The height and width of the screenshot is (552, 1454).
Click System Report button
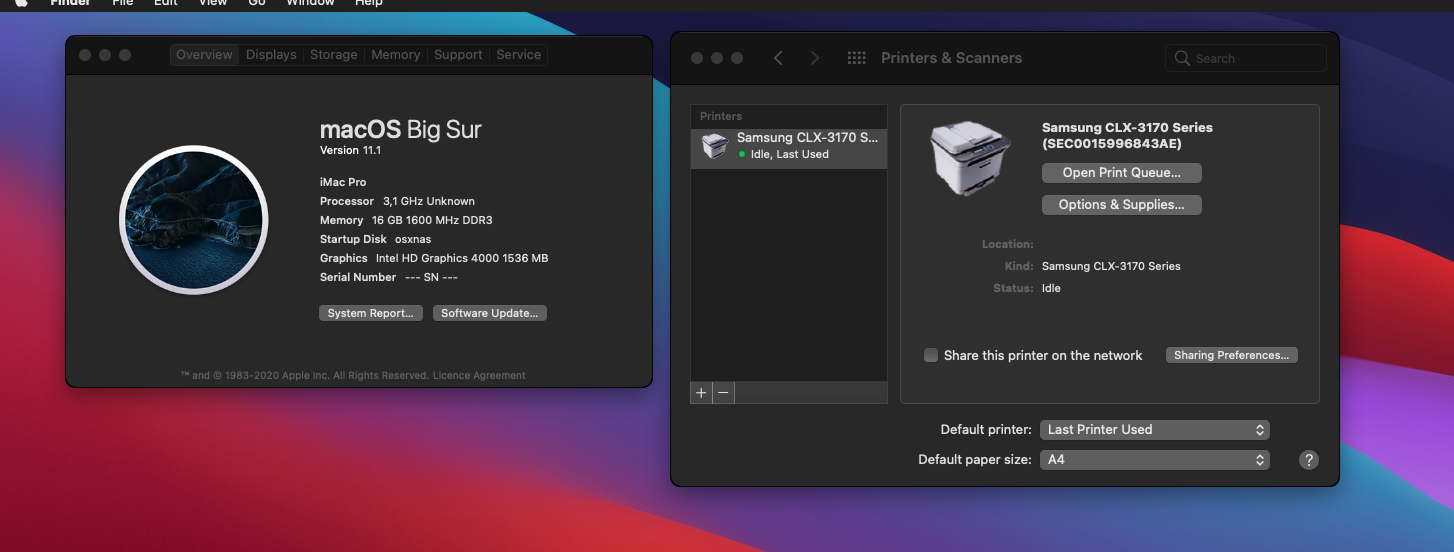(x=371, y=313)
